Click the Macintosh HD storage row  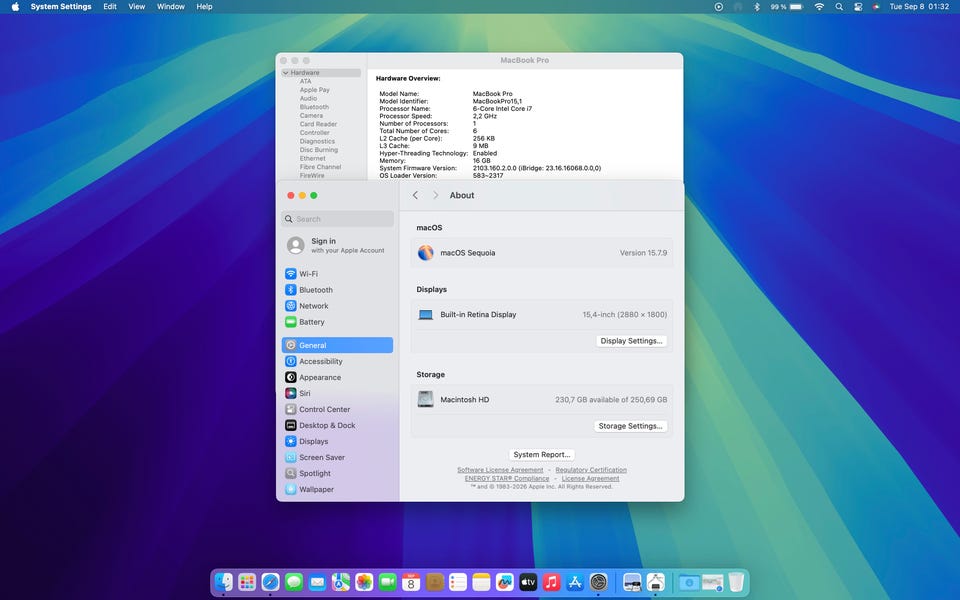[542, 400]
